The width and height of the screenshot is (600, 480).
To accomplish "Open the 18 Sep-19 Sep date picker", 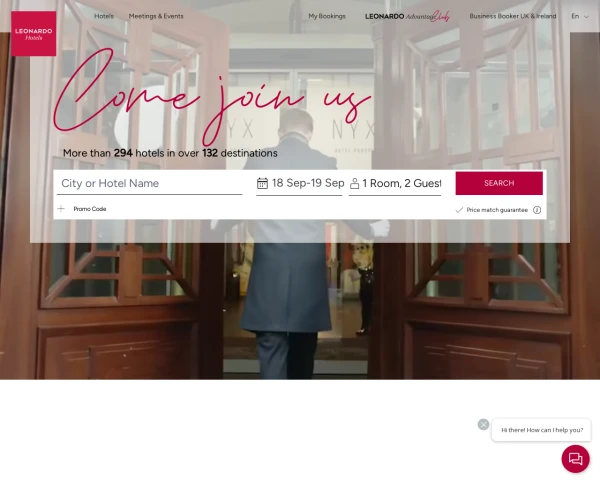I will pos(299,183).
